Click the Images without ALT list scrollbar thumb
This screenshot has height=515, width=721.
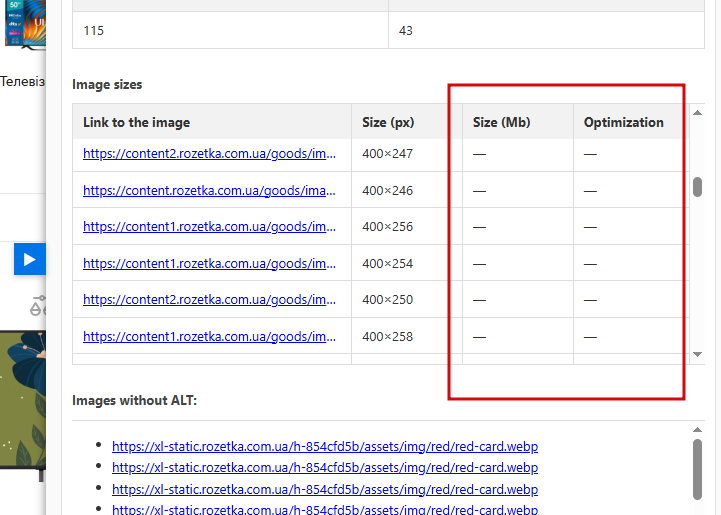point(697,469)
